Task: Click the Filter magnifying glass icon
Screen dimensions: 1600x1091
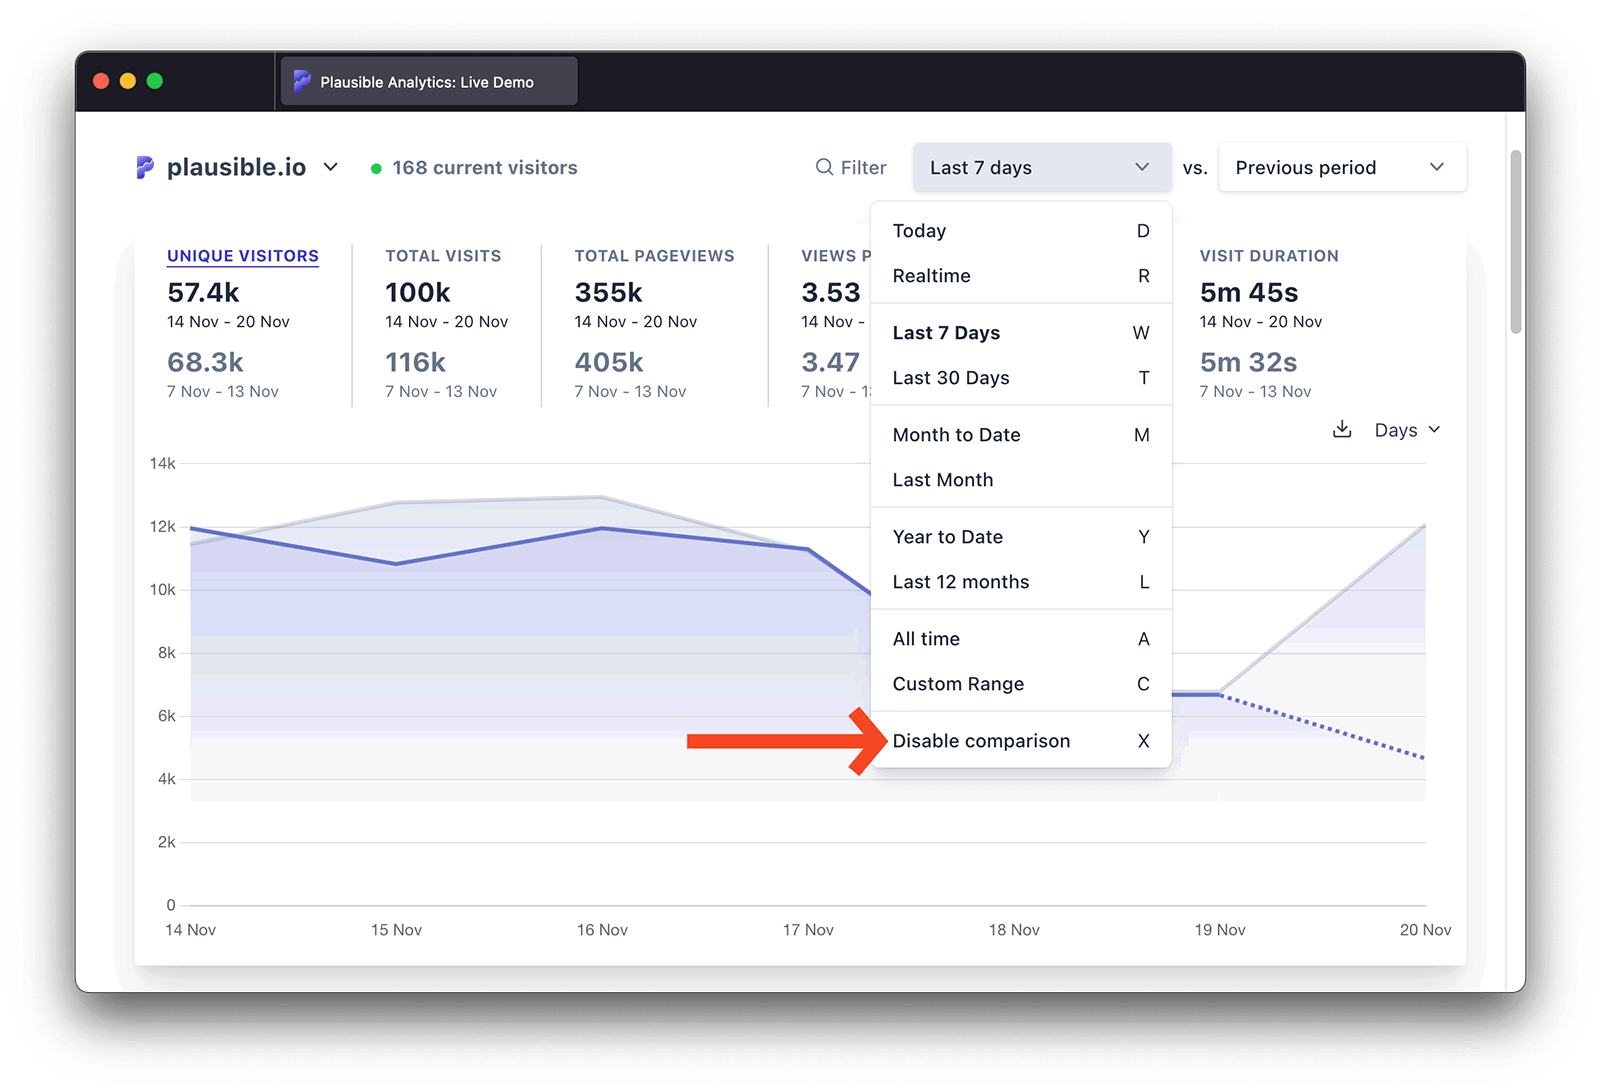Action: coord(824,167)
